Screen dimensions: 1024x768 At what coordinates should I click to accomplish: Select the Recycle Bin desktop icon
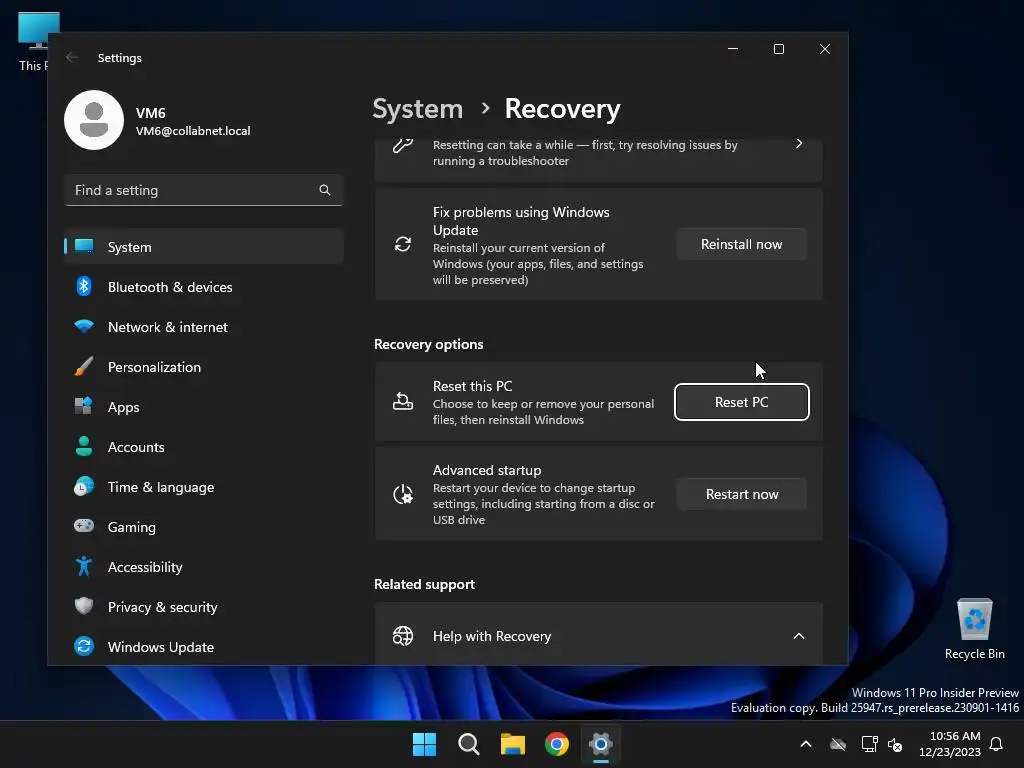point(974,629)
